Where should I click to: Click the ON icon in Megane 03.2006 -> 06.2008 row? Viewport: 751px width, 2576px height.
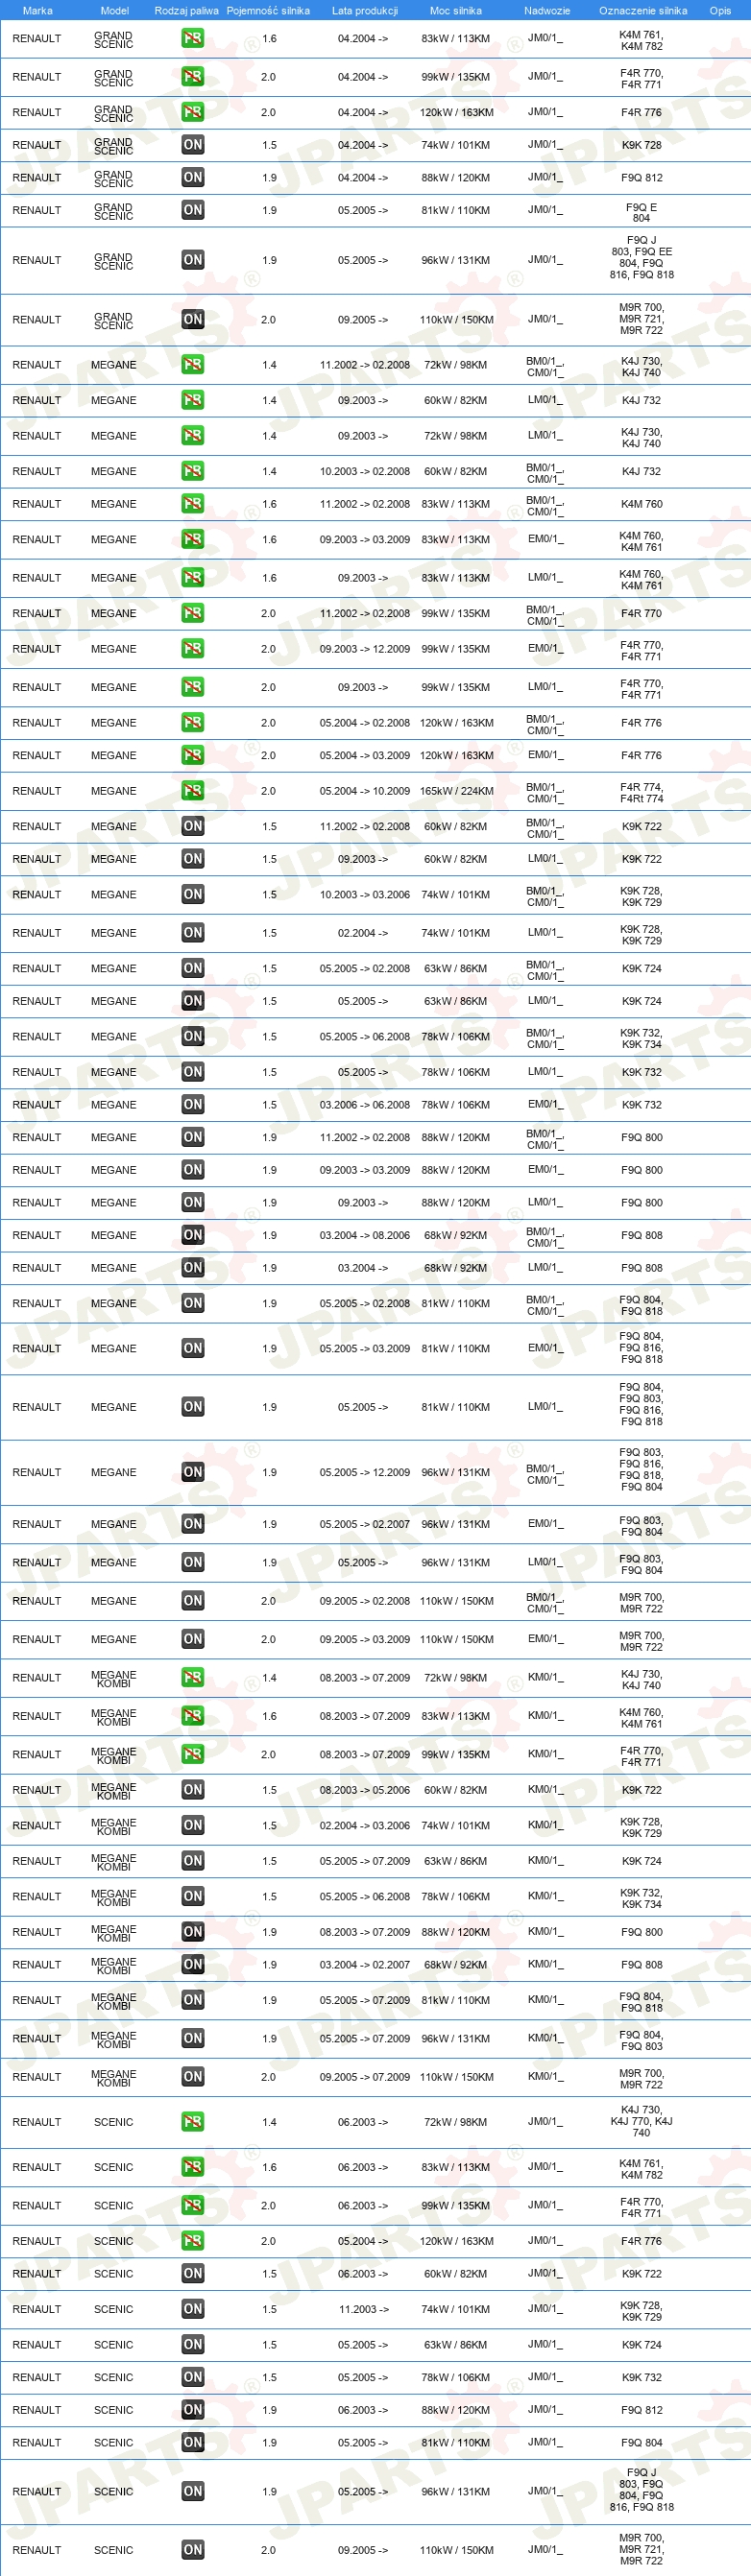coord(193,1105)
